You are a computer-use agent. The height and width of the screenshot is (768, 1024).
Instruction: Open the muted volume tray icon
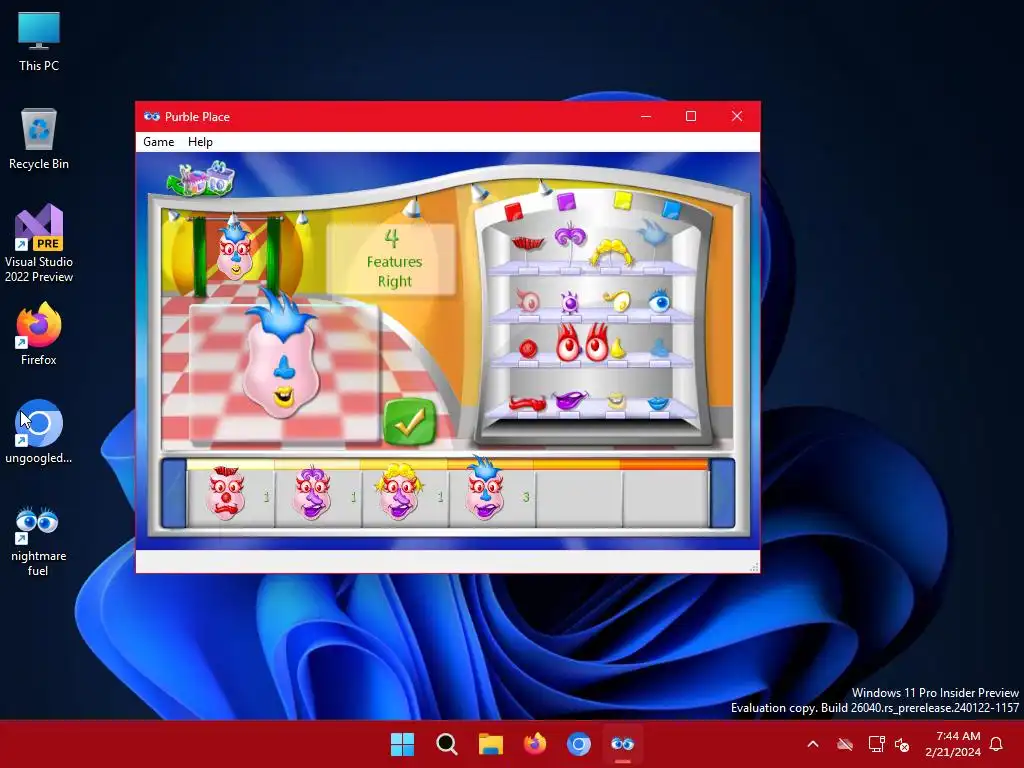[902, 744]
